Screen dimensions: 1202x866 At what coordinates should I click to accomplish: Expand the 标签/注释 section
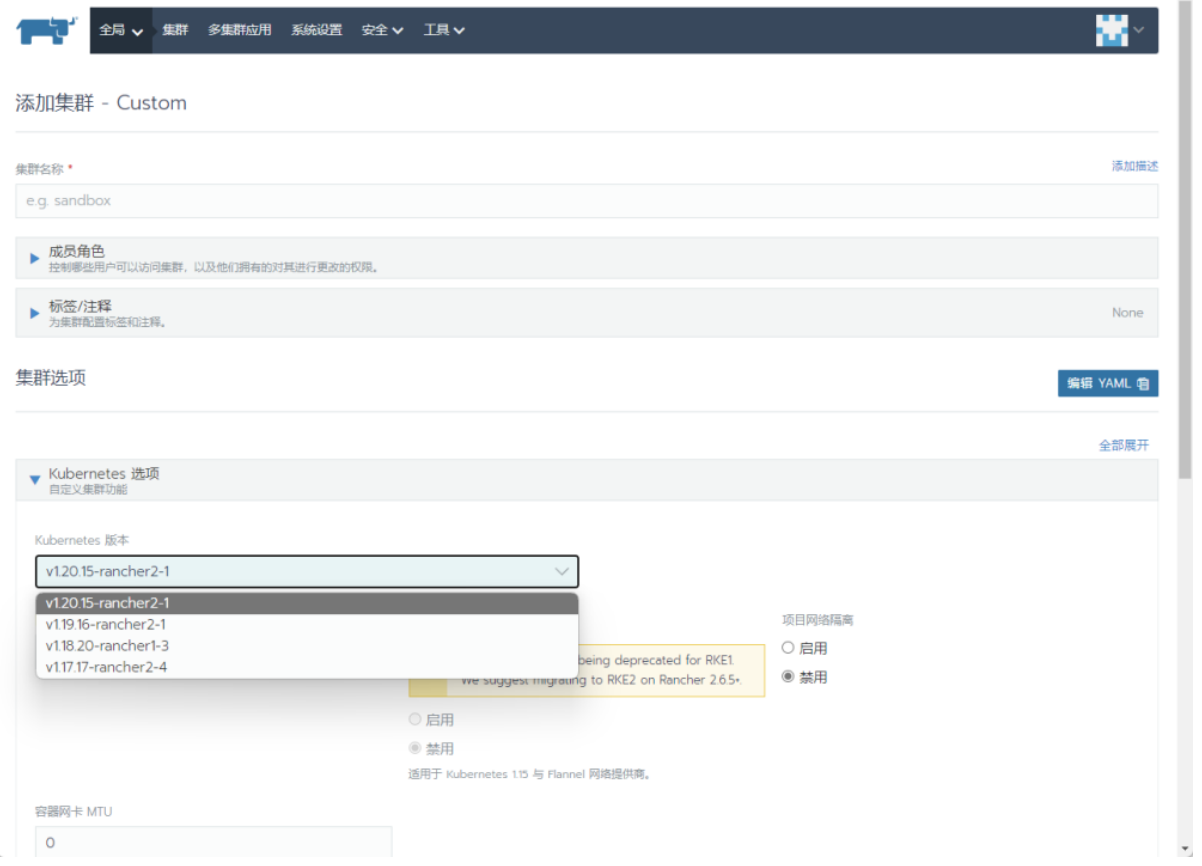(36, 313)
